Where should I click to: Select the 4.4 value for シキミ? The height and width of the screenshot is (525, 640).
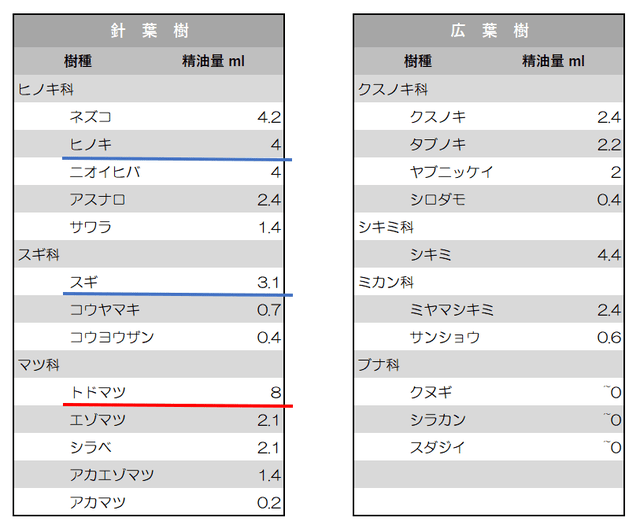point(609,255)
